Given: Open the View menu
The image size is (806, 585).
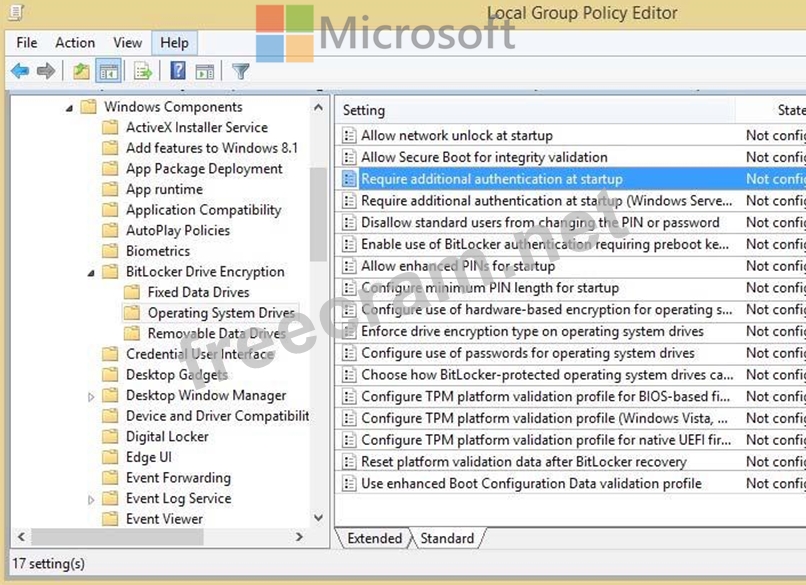Looking at the screenshot, I should click(x=127, y=43).
